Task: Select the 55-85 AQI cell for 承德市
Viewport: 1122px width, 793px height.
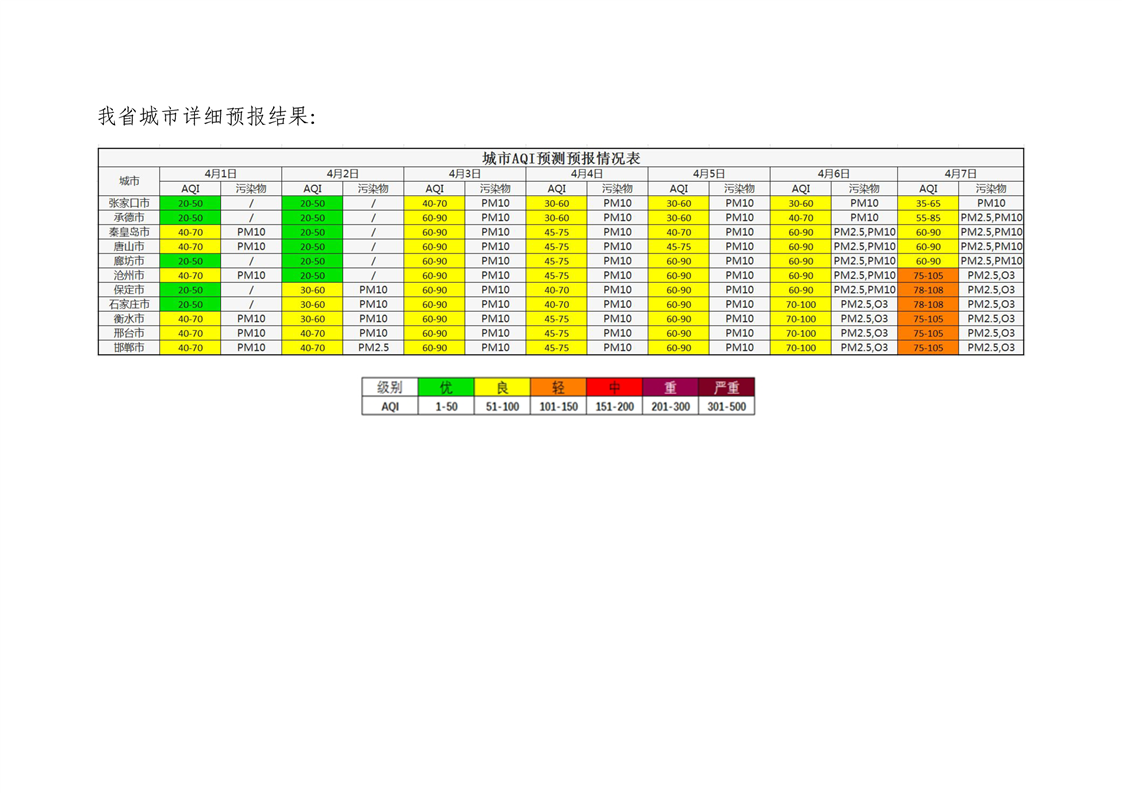Action: [928, 218]
